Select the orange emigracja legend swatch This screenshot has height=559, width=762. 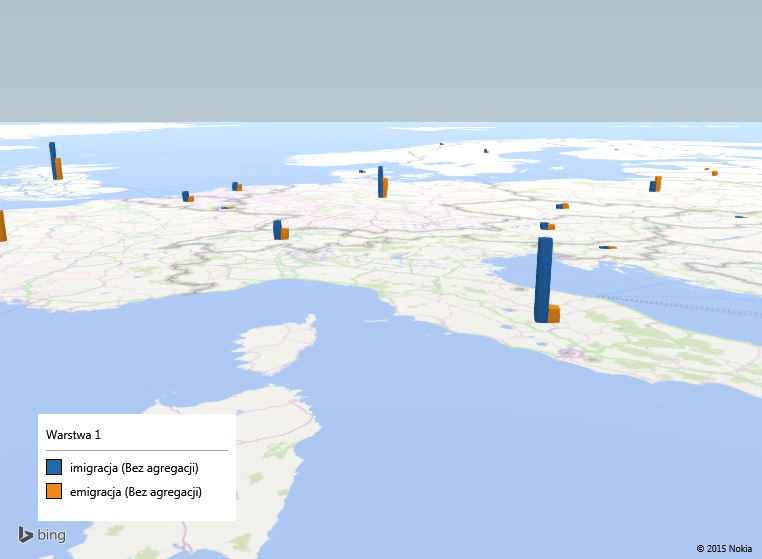click(54, 491)
